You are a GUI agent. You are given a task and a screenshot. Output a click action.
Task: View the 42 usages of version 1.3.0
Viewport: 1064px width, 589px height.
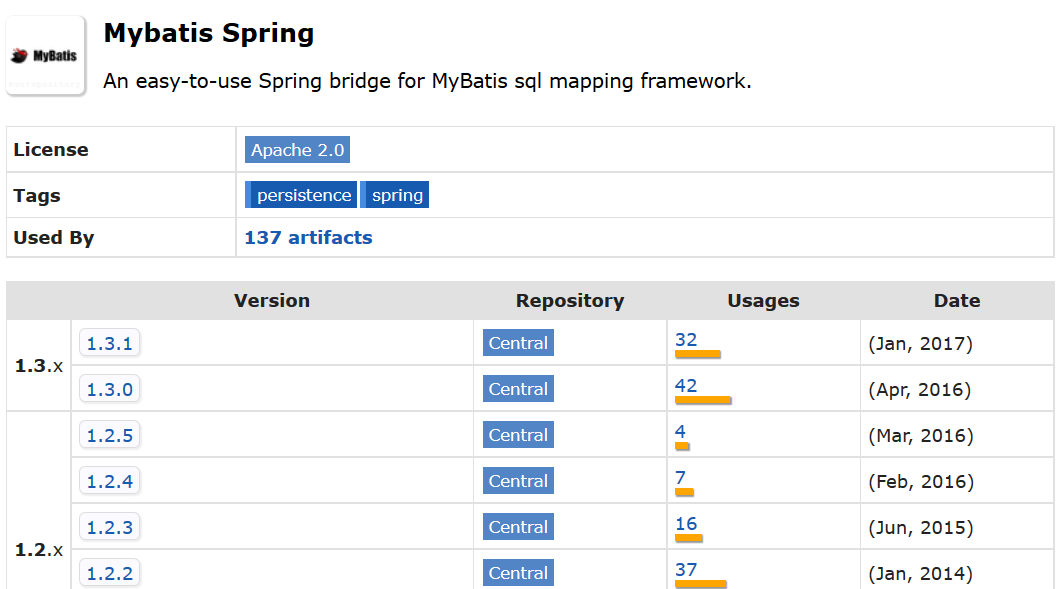pos(685,386)
